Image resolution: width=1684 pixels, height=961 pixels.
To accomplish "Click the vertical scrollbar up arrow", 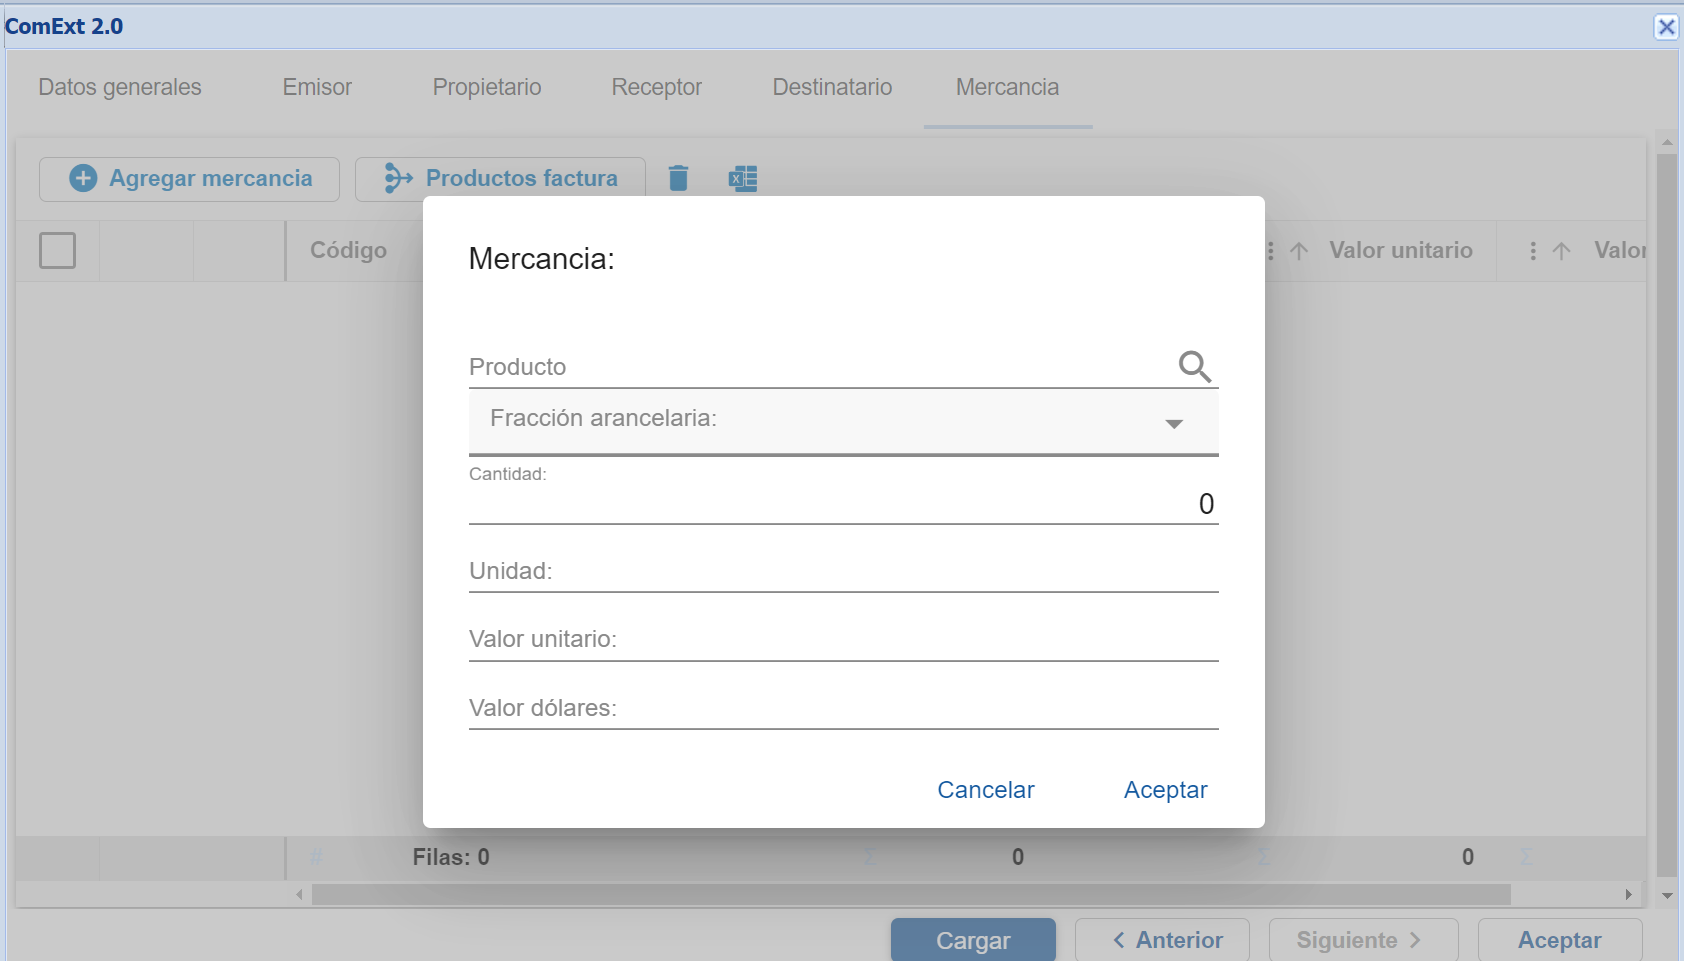I will pos(1667,142).
